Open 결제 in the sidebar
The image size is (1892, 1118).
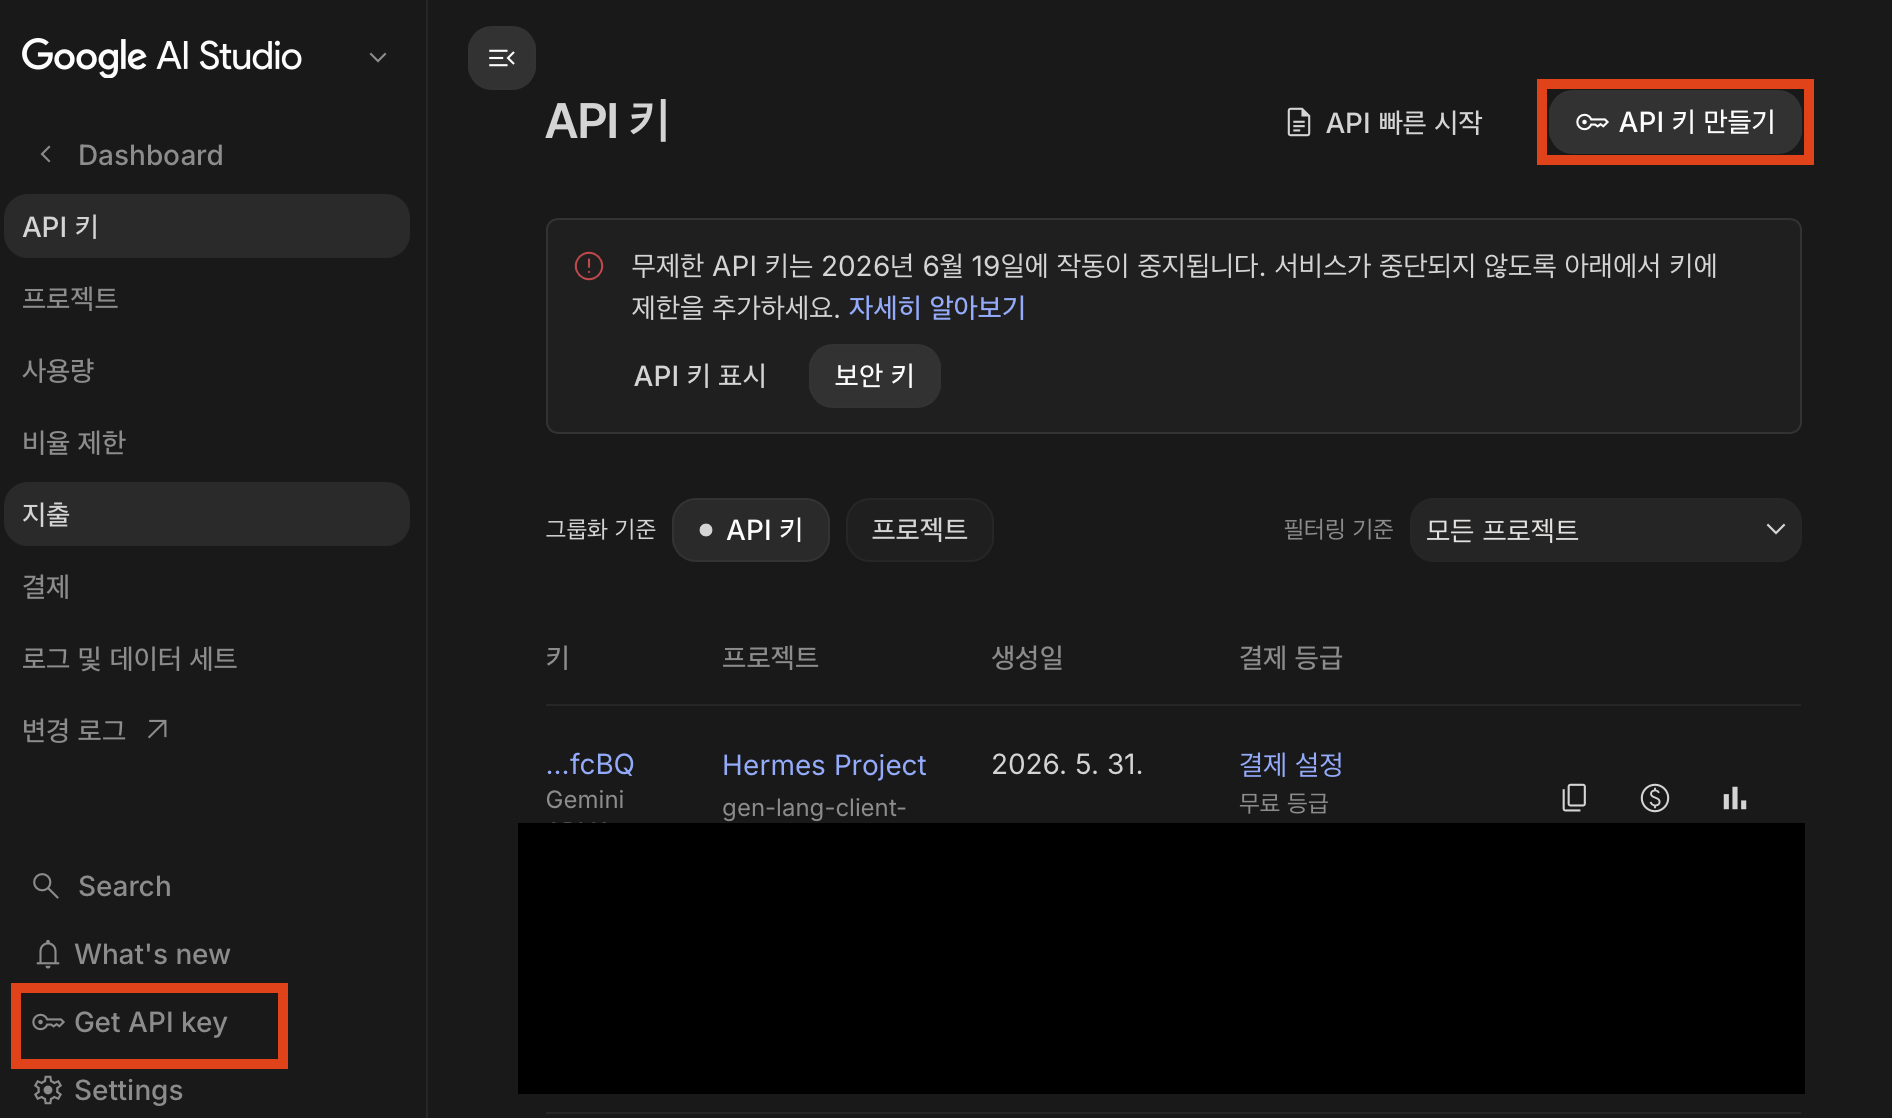[x=207, y=586]
